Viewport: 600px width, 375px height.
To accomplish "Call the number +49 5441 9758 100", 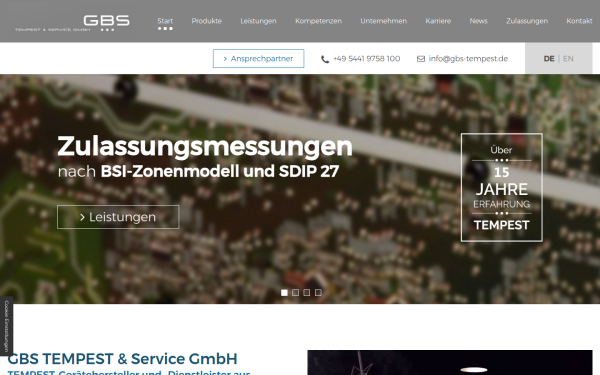I will pyautogui.click(x=367, y=59).
